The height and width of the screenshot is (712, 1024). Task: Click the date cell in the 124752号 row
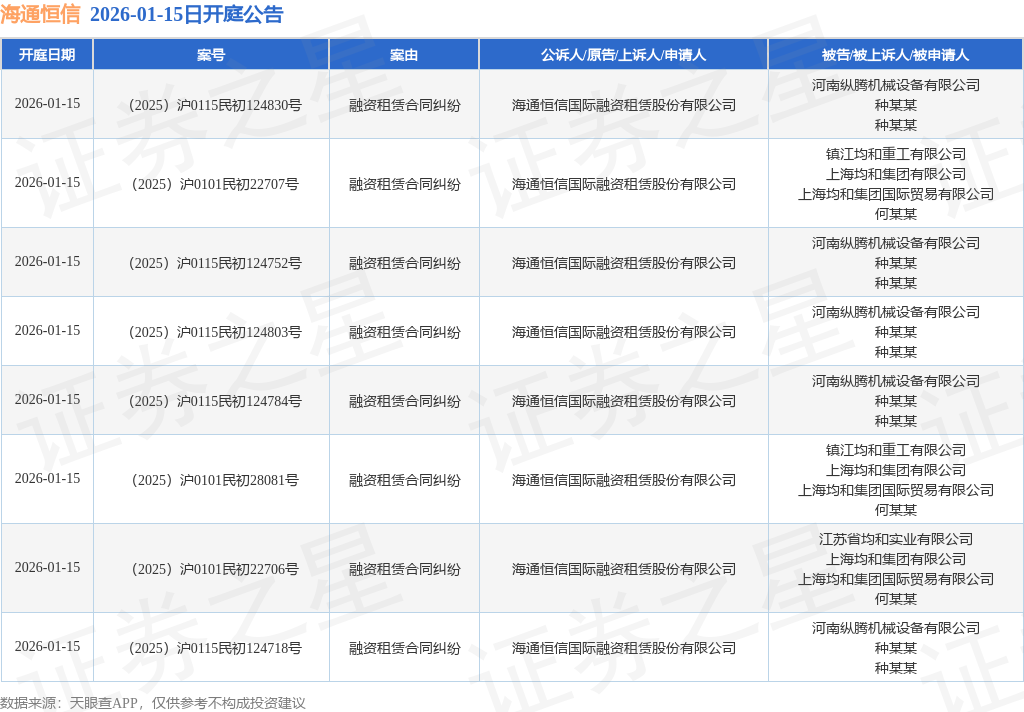pyautogui.click(x=47, y=261)
